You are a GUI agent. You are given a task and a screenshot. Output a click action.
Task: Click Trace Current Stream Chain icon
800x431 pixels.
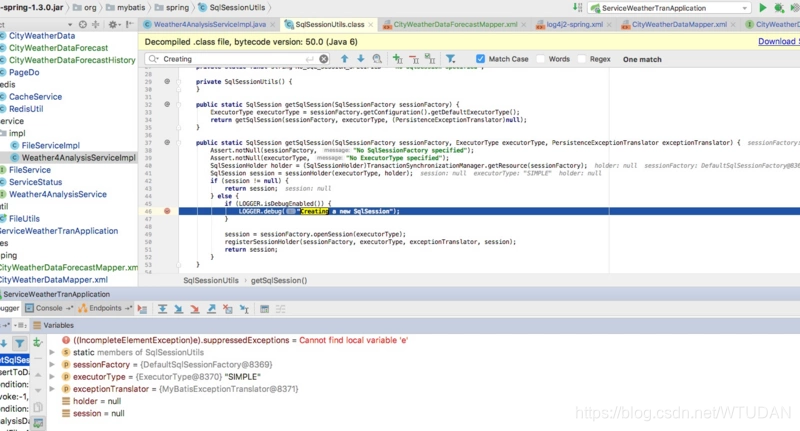(x=281, y=309)
